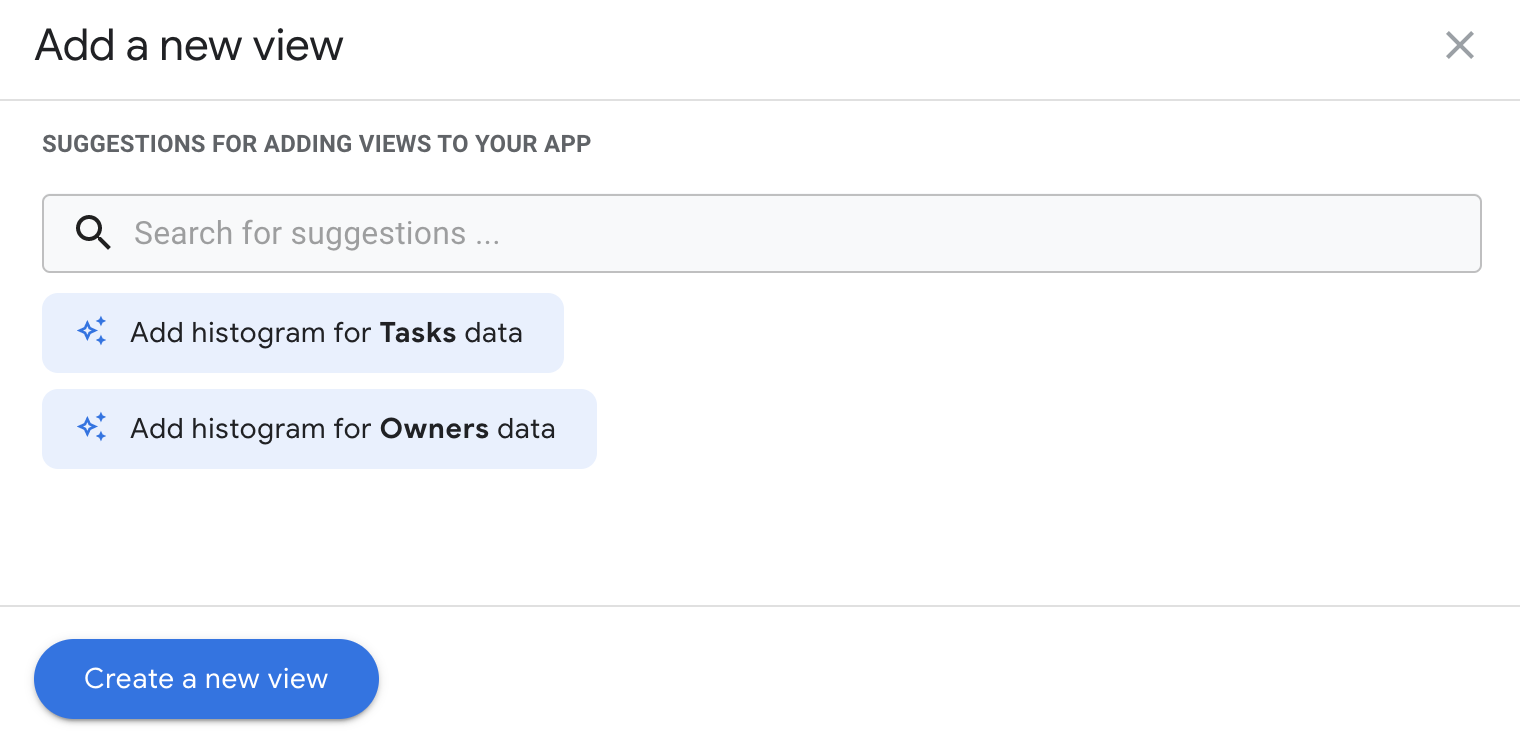Select Add histogram for Tasks data
The width and height of the screenshot is (1520, 748).
pyautogui.click(x=302, y=333)
